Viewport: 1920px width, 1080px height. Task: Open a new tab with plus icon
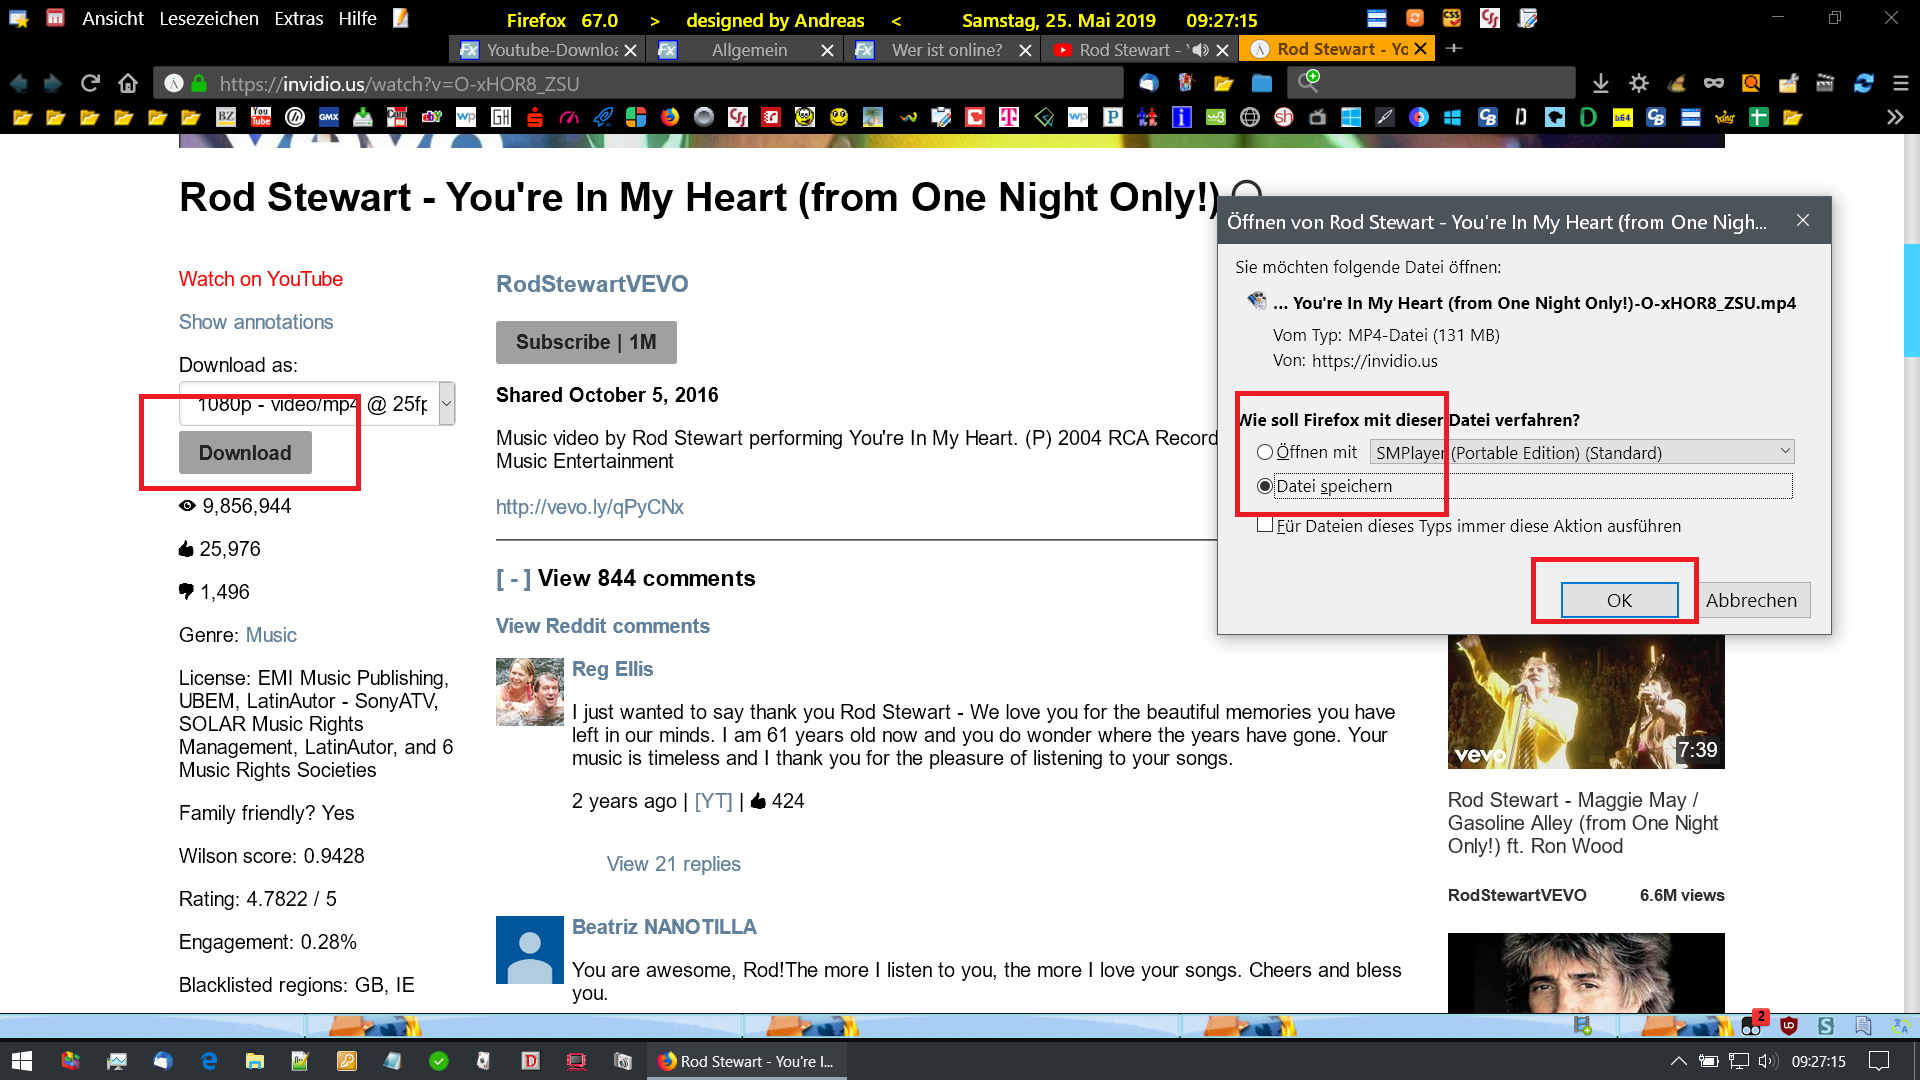(1454, 49)
